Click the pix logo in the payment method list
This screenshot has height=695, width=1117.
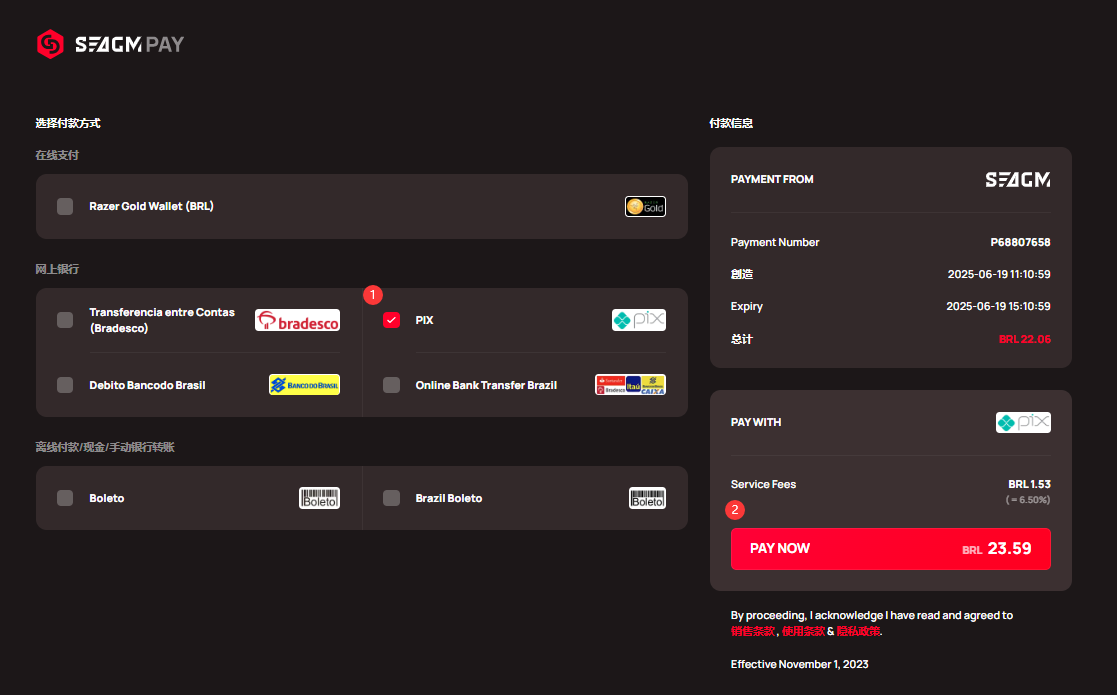click(x=639, y=320)
